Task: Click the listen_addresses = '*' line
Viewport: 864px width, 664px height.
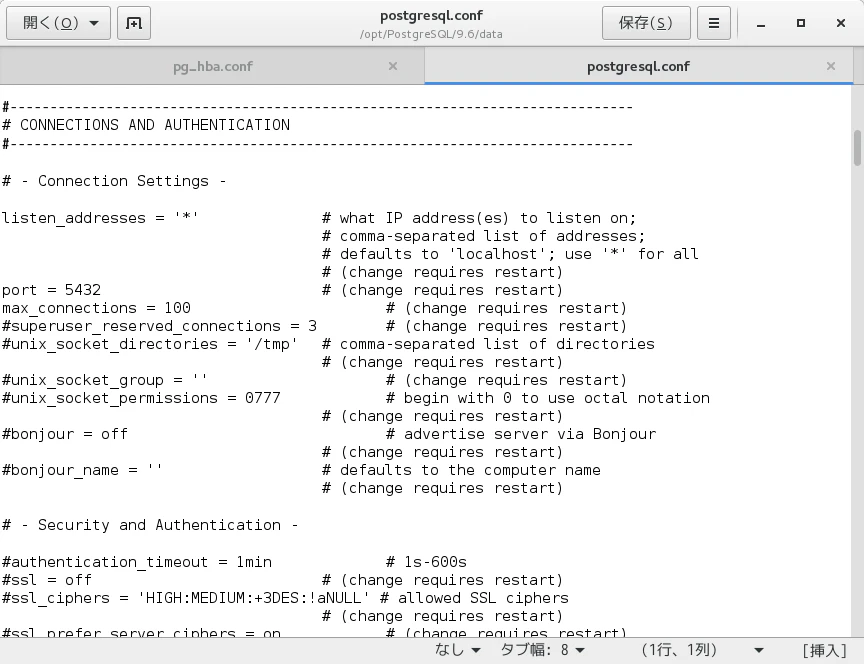Action: tap(100, 218)
